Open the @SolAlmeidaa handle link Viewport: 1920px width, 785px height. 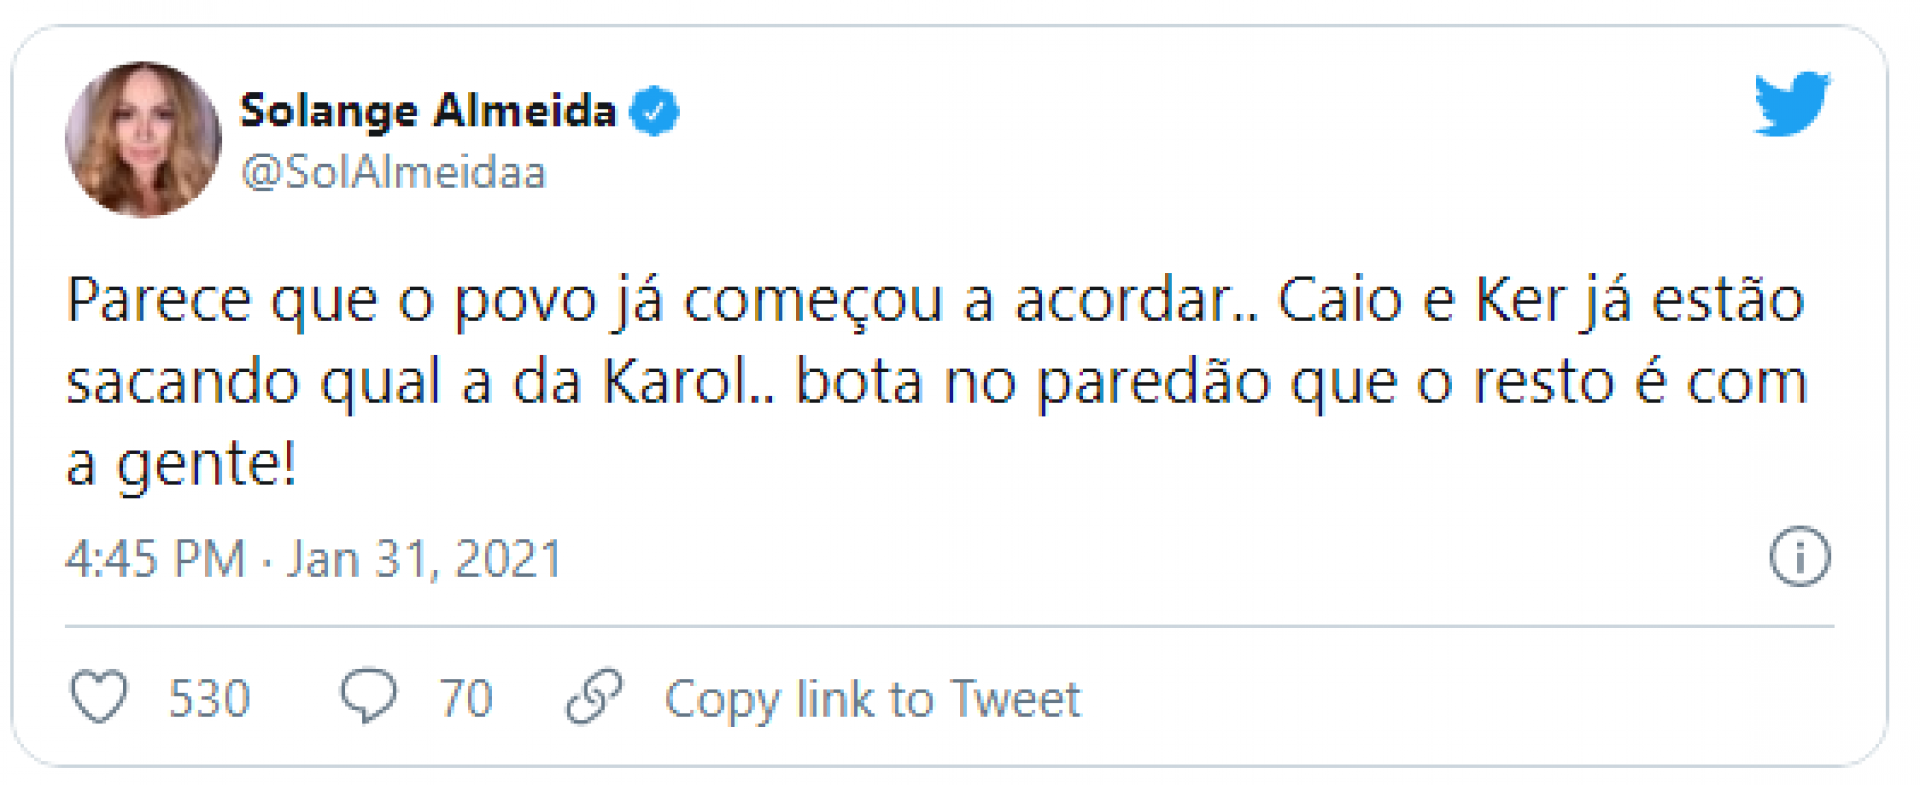coord(393,172)
